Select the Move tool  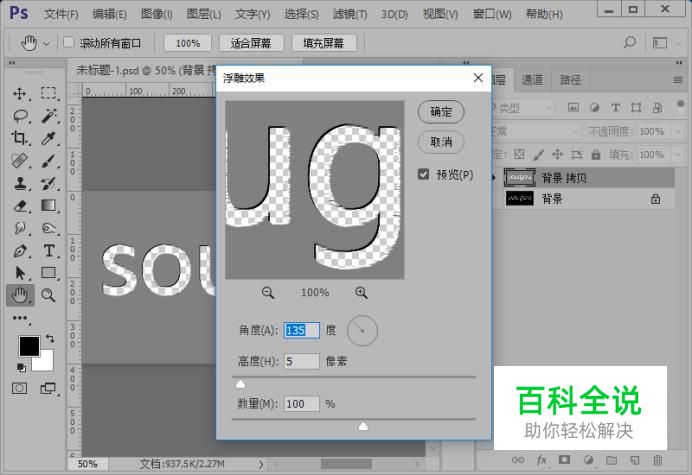click(x=19, y=94)
